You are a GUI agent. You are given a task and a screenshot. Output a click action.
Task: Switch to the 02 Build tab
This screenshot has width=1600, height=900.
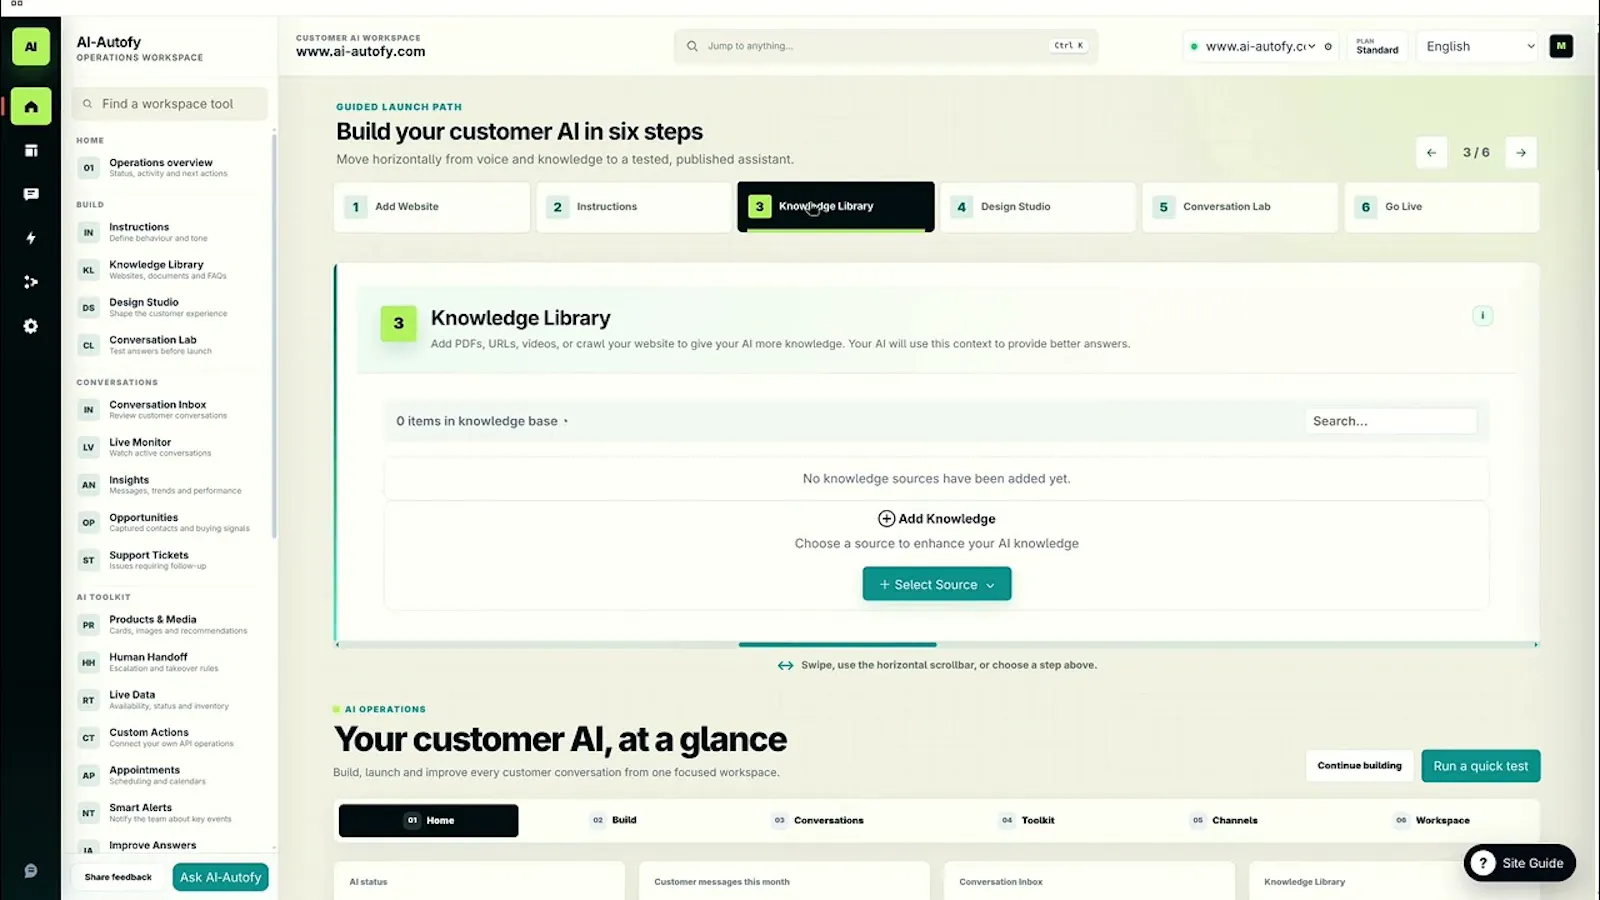pyautogui.click(x=614, y=820)
